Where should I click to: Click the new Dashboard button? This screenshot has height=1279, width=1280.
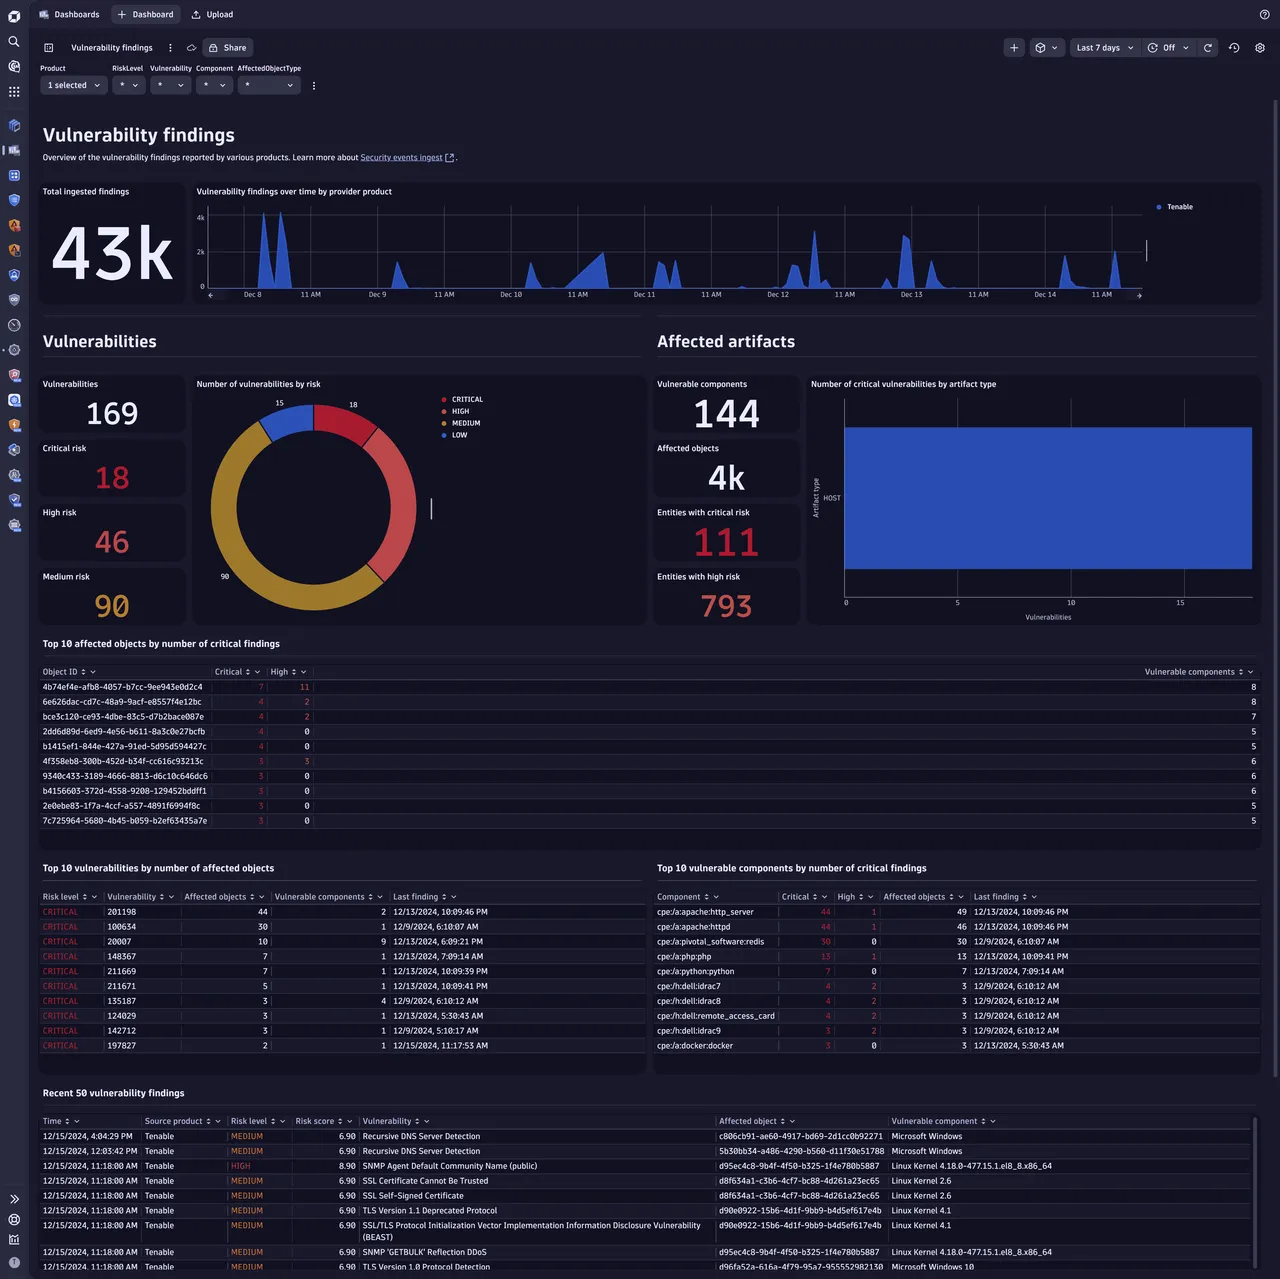click(145, 15)
